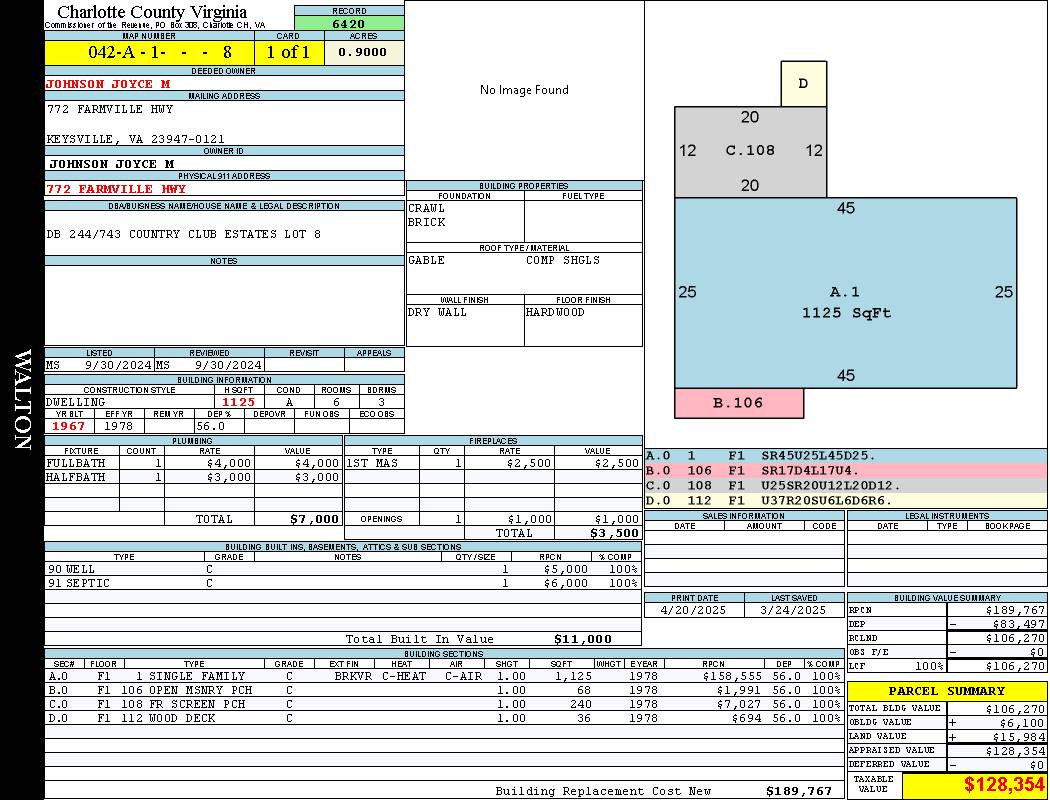Click the yellow PARCEL SUMMARY header
This screenshot has width=1050, height=800.
[946, 691]
